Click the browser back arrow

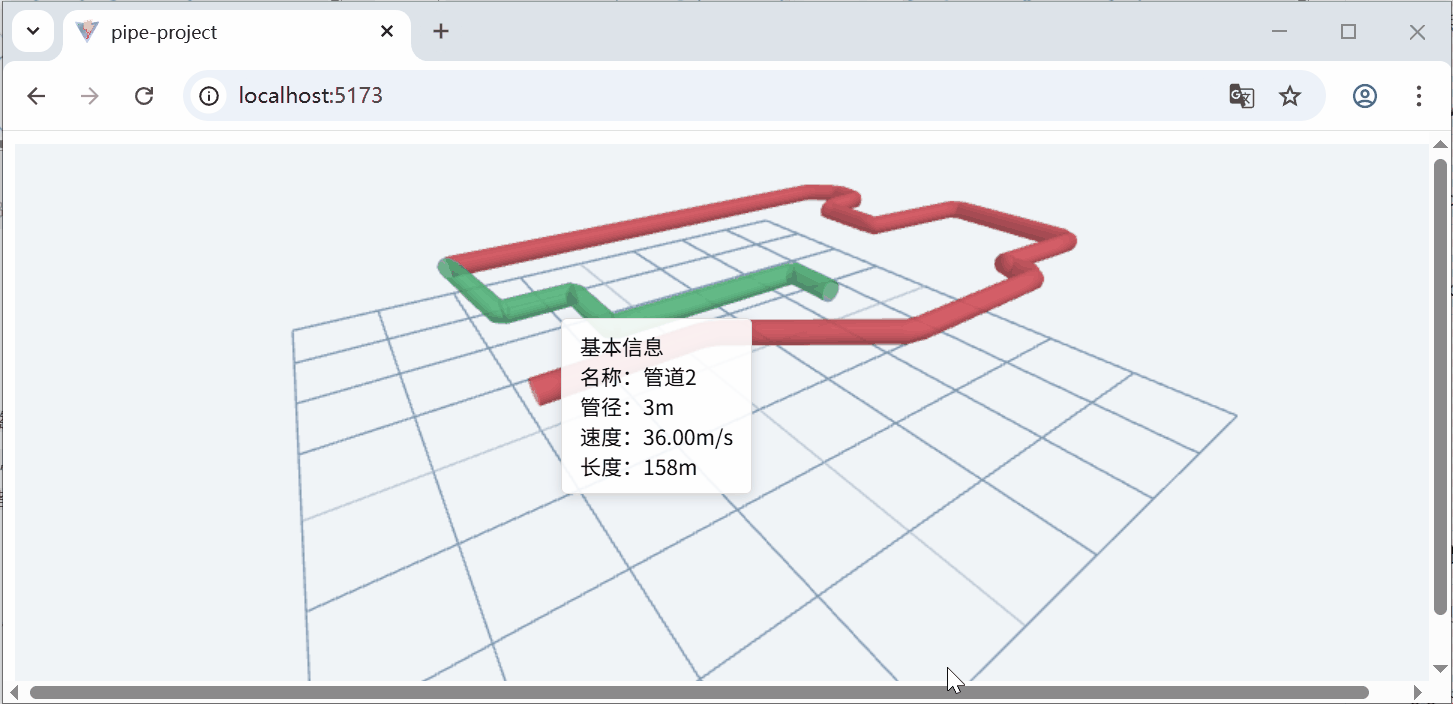tap(36, 96)
